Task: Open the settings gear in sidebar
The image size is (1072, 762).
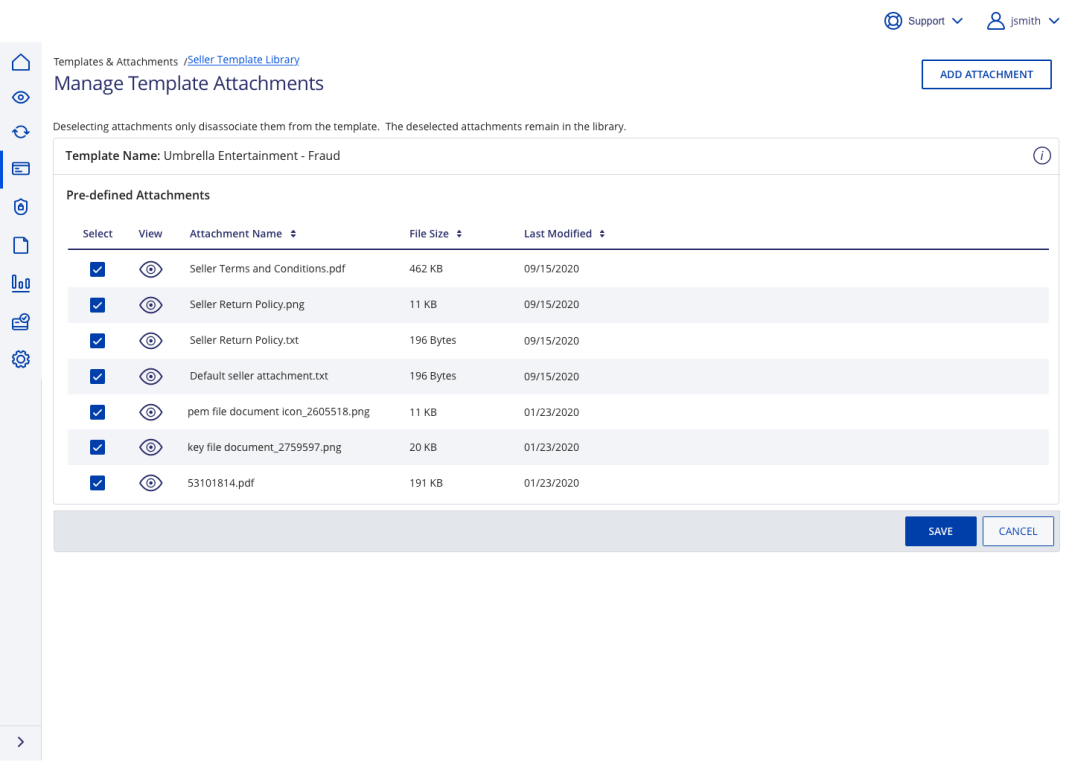Action: pyautogui.click(x=20, y=359)
